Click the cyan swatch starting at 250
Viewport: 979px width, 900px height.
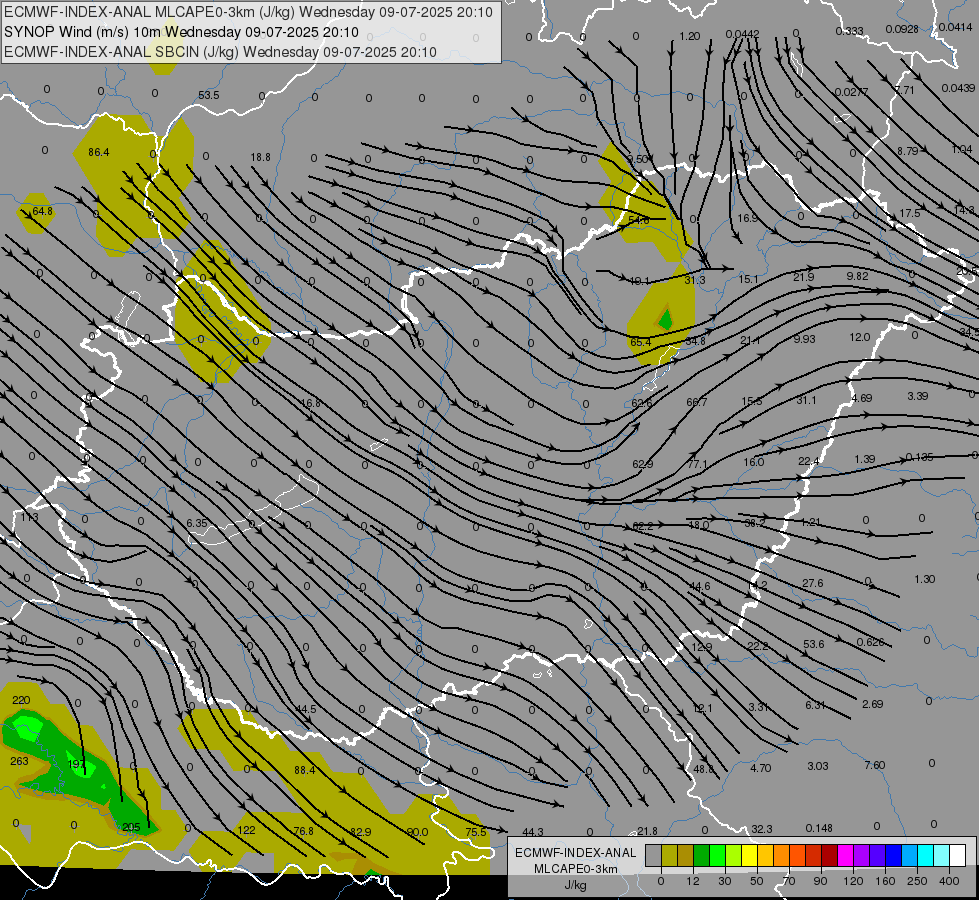tap(925, 855)
